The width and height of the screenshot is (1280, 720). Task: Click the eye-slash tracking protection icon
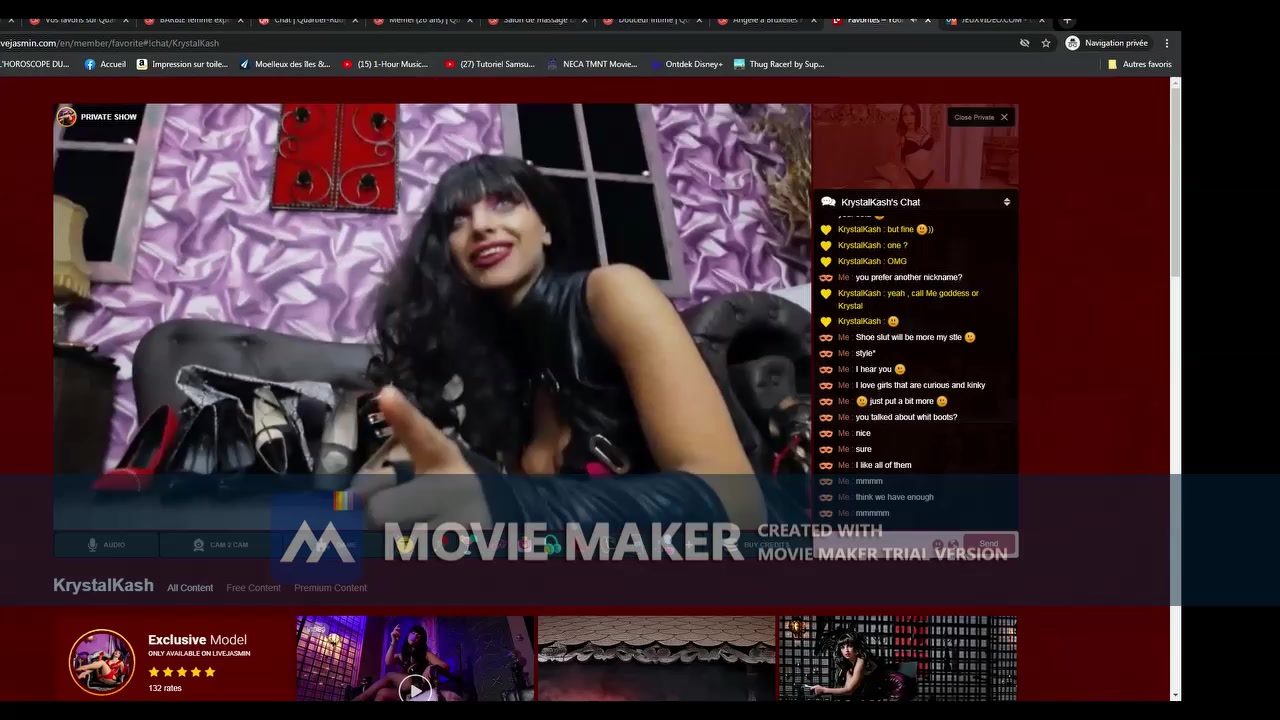1024,43
